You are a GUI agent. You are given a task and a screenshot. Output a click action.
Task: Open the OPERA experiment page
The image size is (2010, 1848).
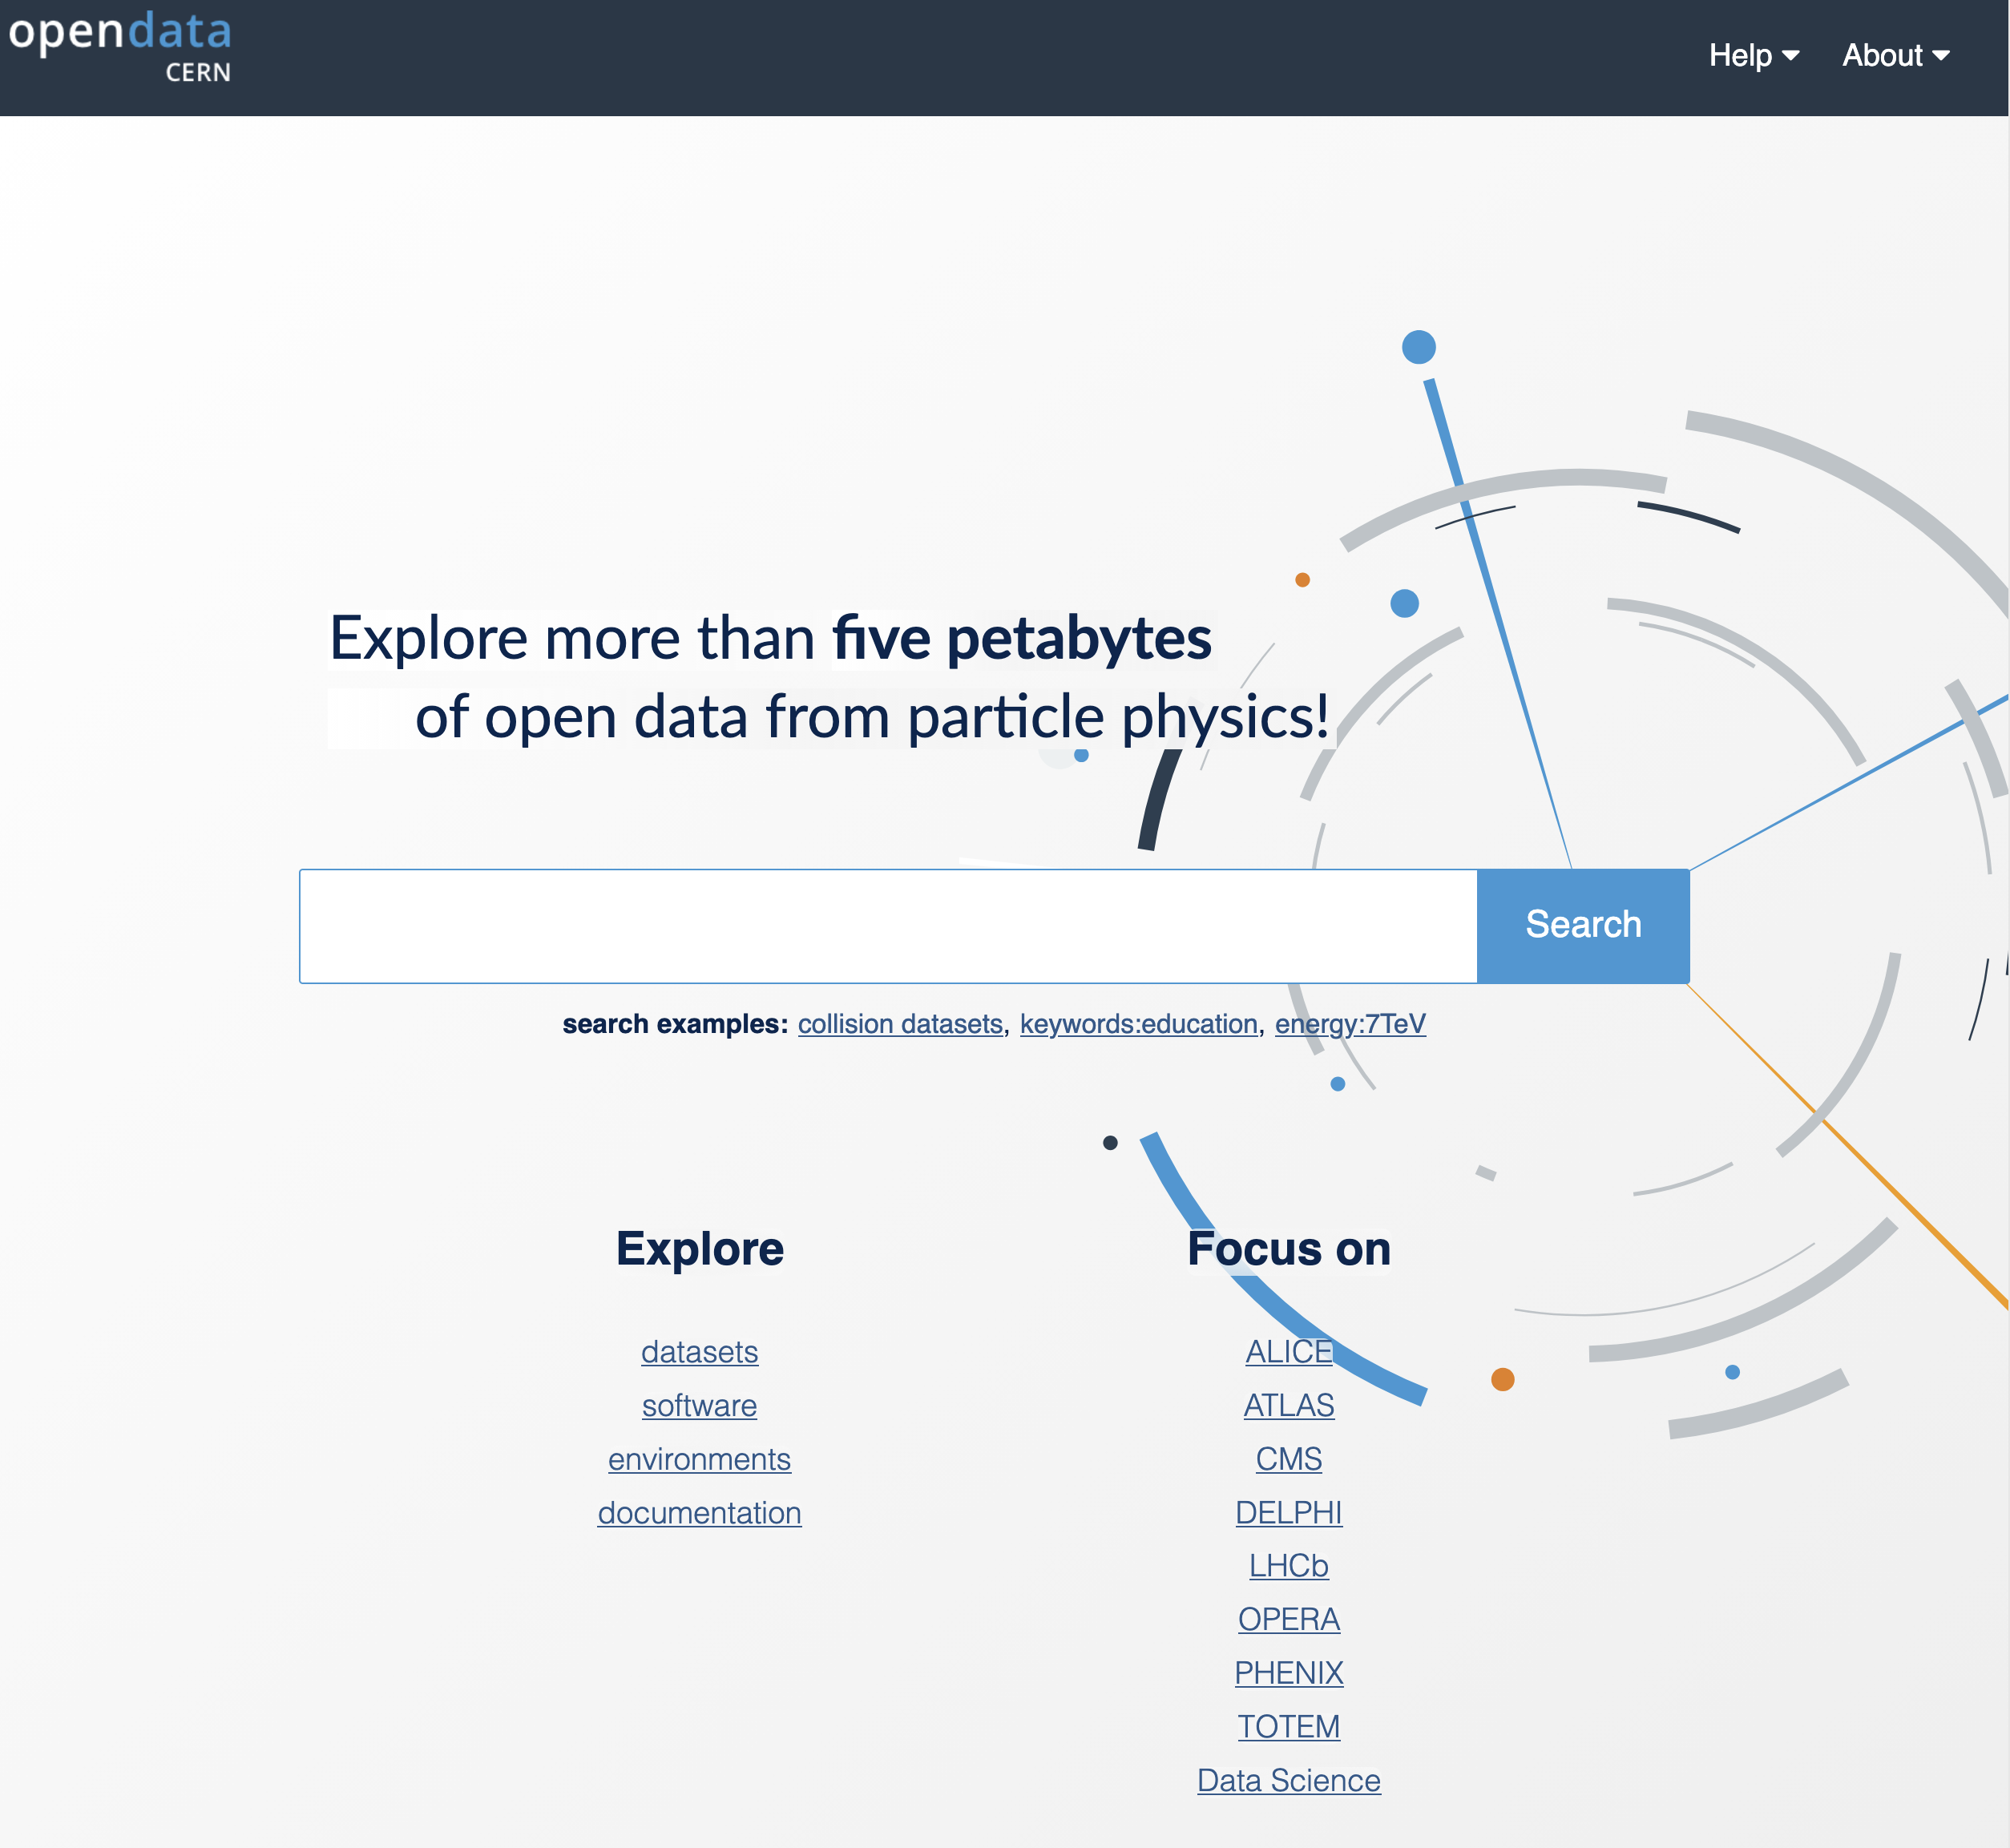coord(1288,1619)
